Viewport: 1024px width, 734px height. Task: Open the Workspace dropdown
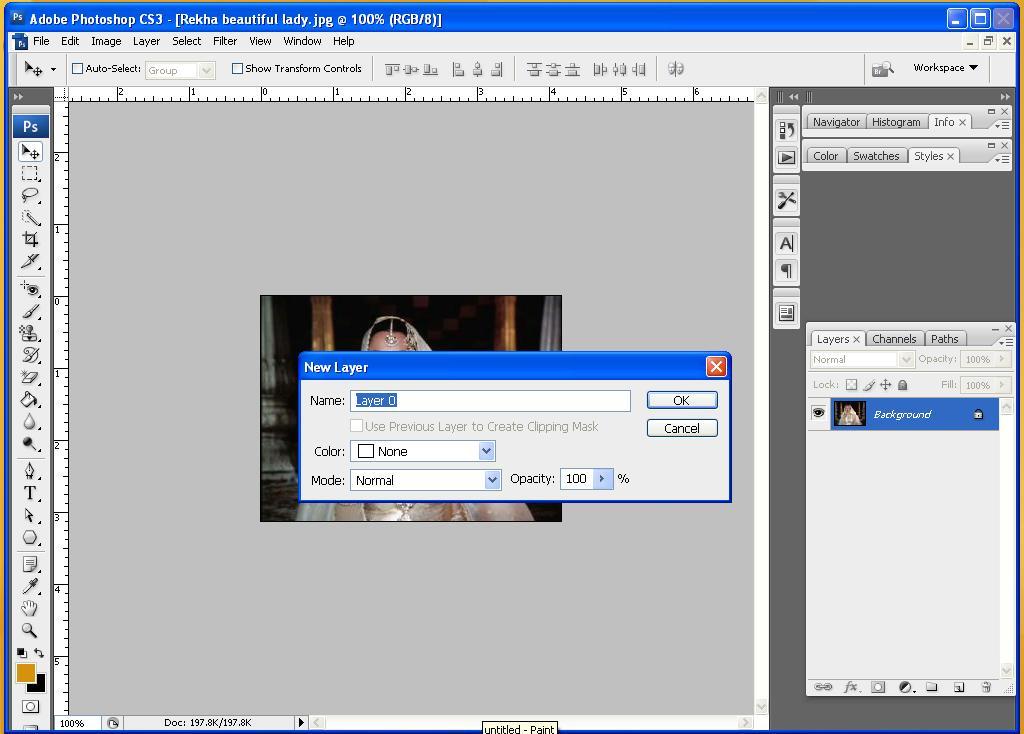[941, 68]
